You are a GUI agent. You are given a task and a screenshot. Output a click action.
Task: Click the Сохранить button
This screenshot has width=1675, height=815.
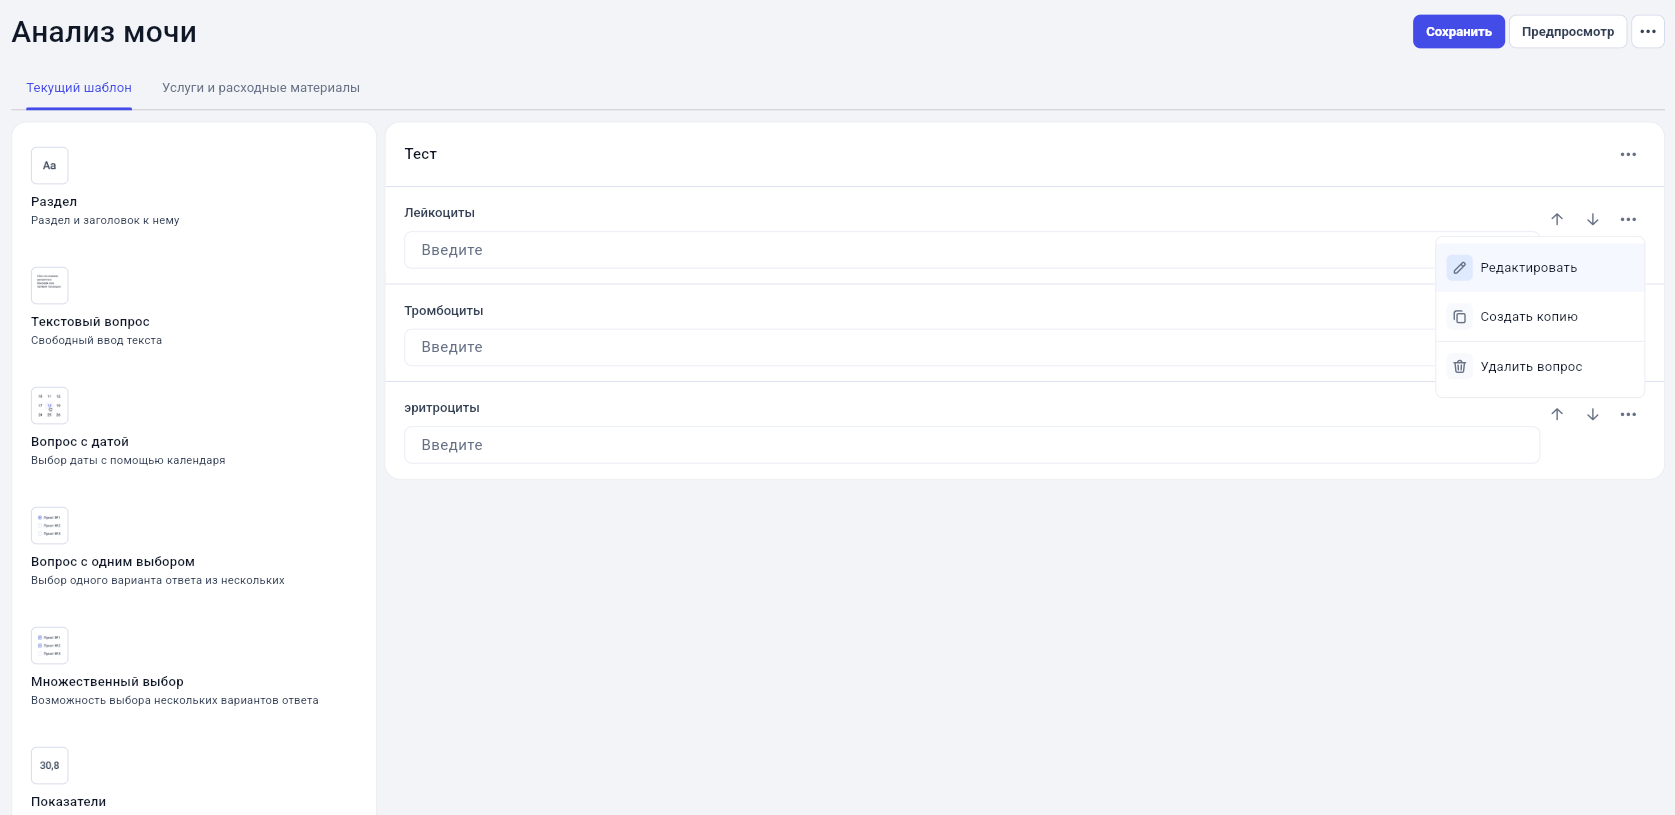click(x=1458, y=31)
